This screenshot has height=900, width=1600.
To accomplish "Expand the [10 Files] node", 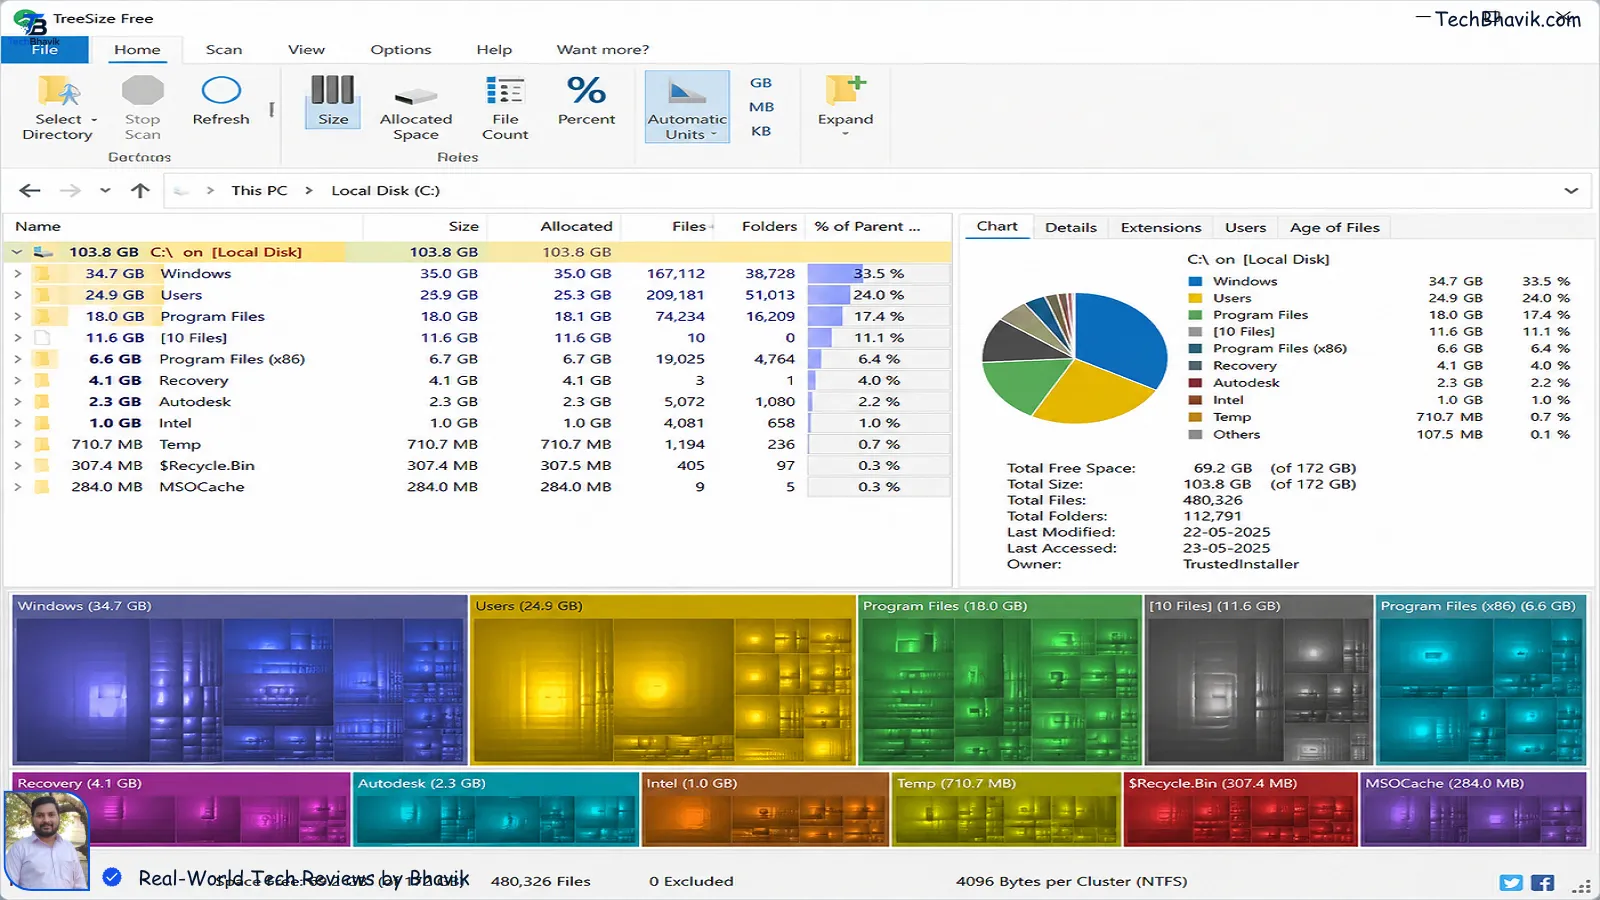I will tap(17, 337).
